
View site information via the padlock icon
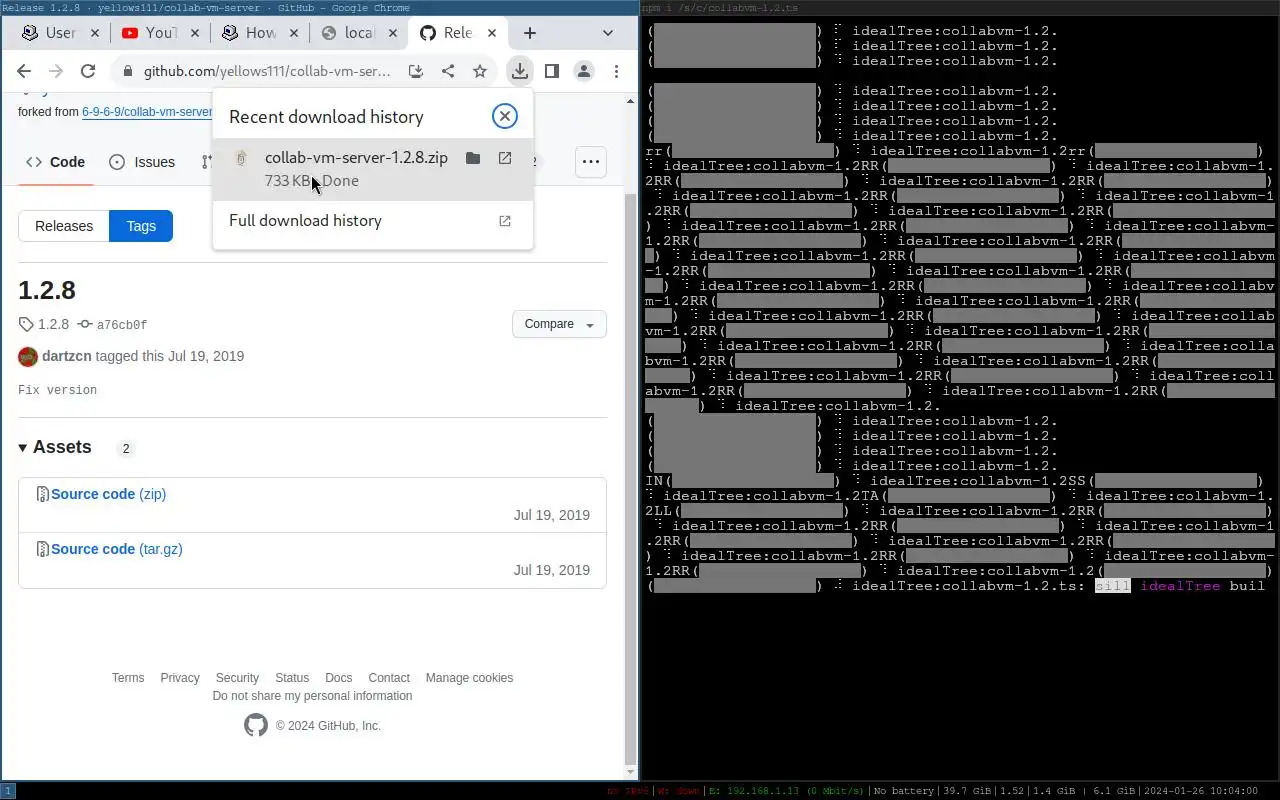[x=128, y=72]
